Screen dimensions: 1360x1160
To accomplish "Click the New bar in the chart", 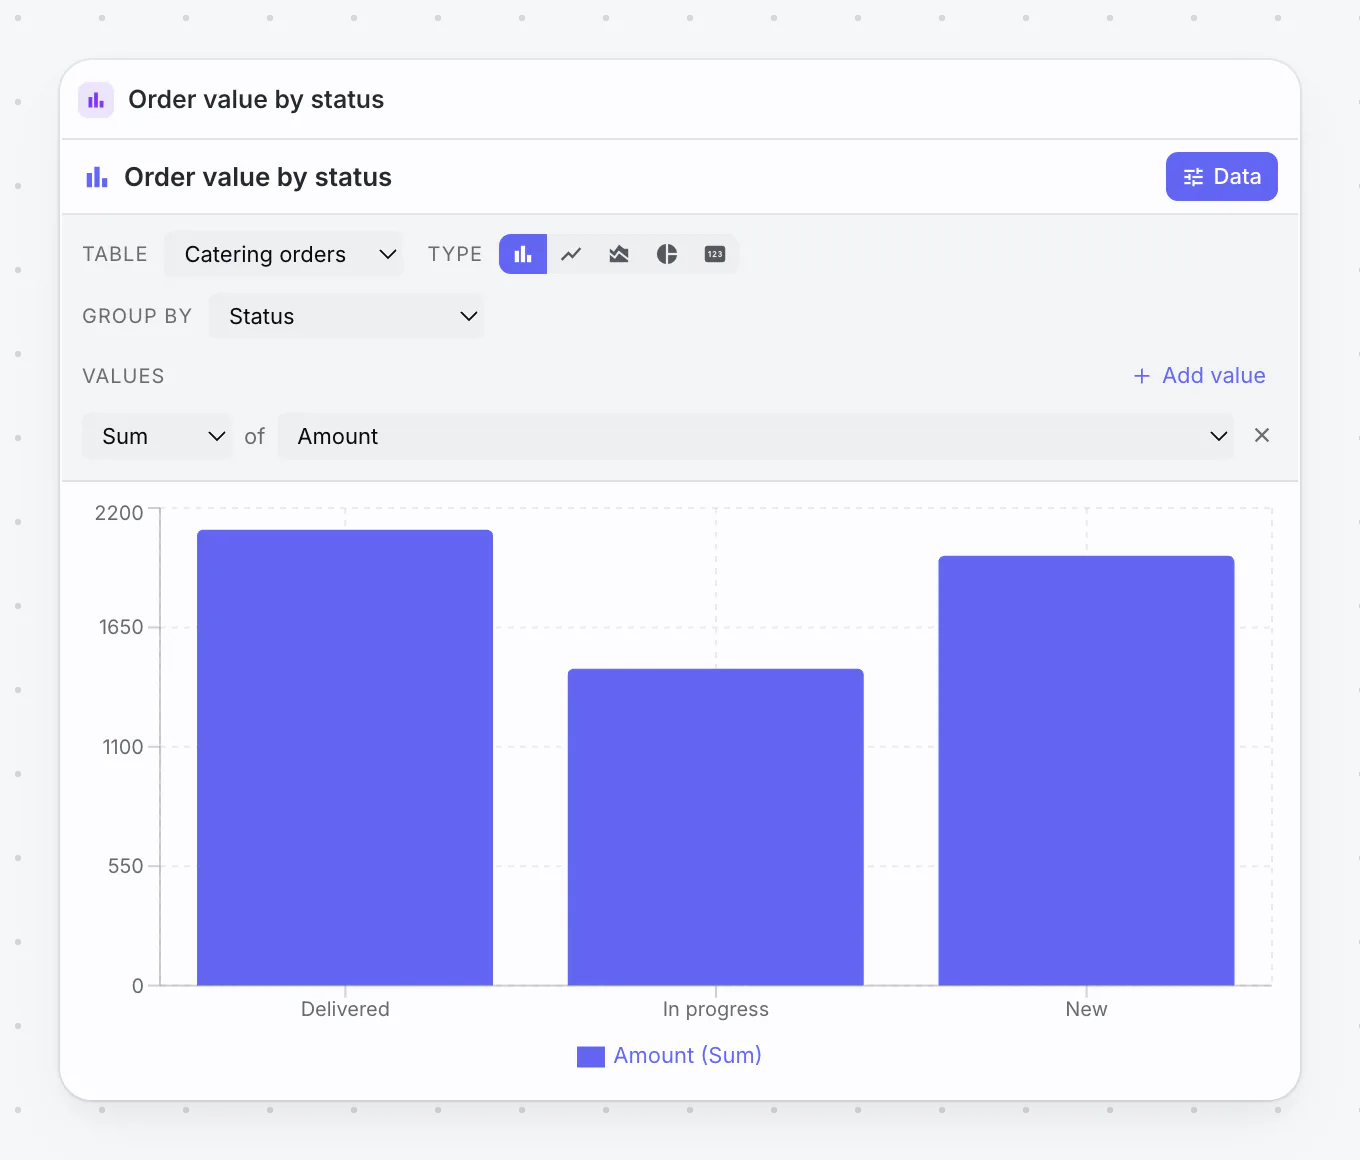I will [x=1086, y=770].
